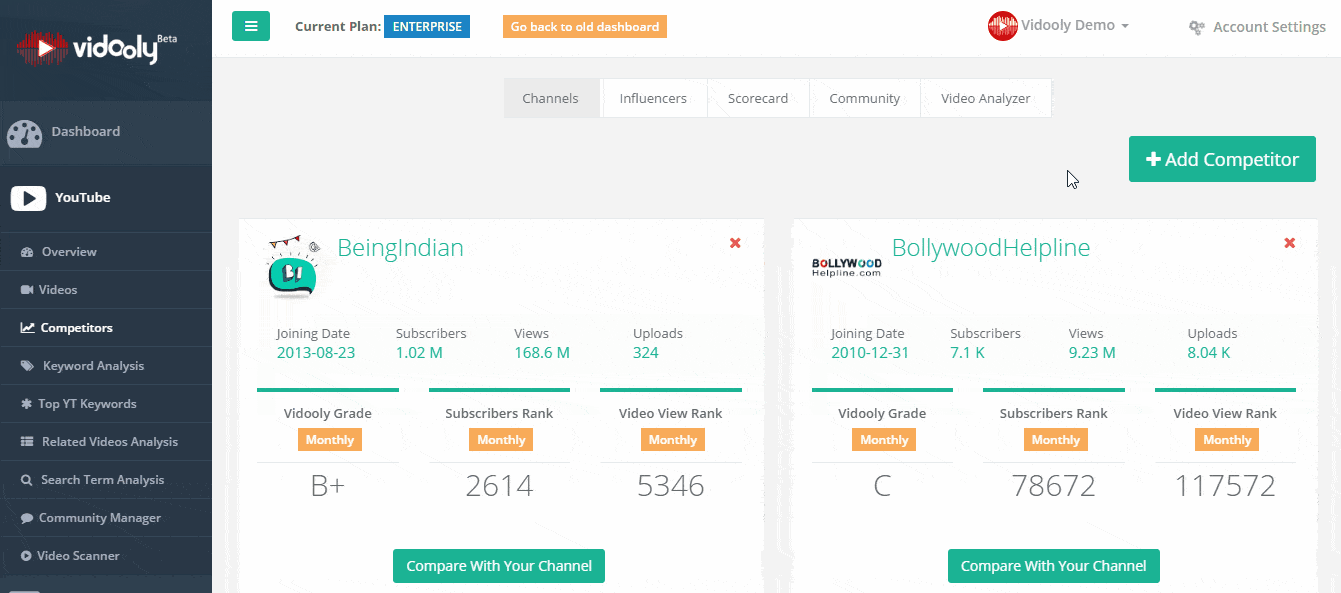Click the ENTERPRISE plan badge
Screen dimensions: 1341x593
coord(427,27)
